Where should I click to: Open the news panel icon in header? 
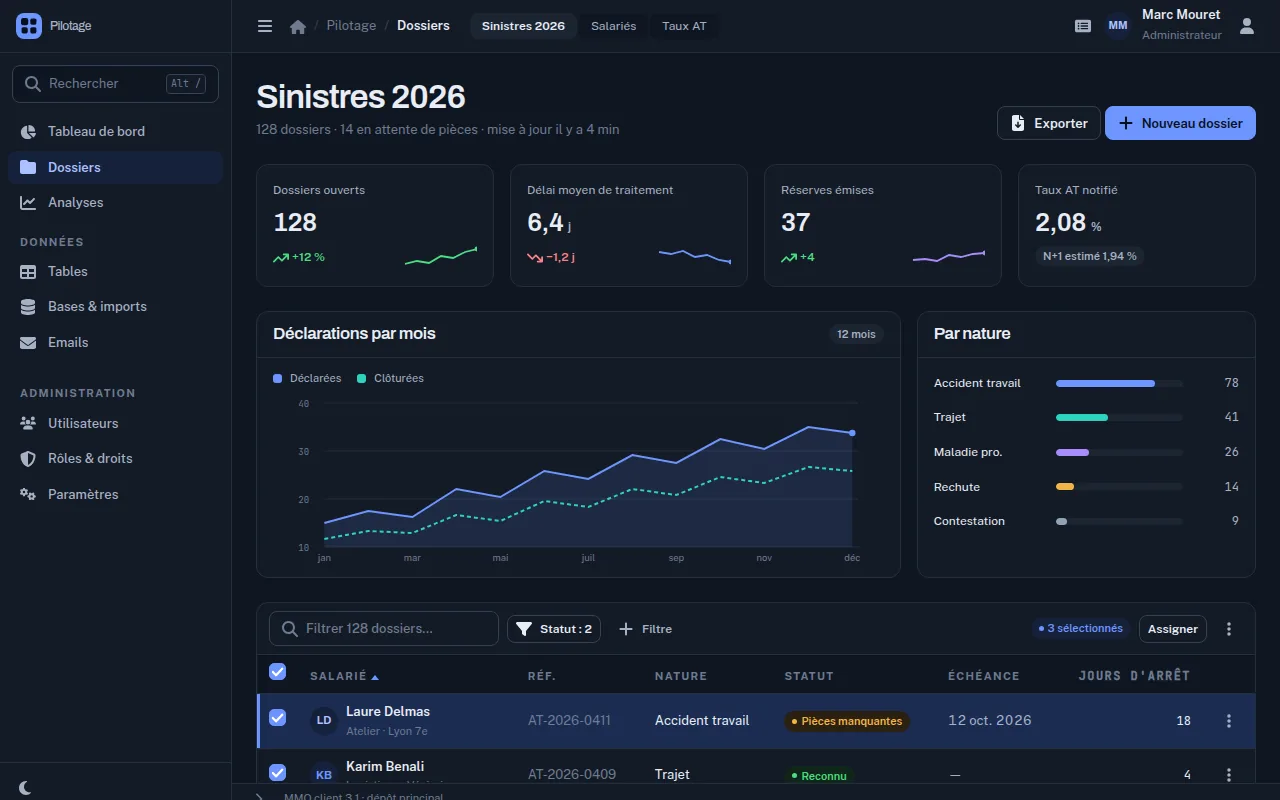(1083, 26)
